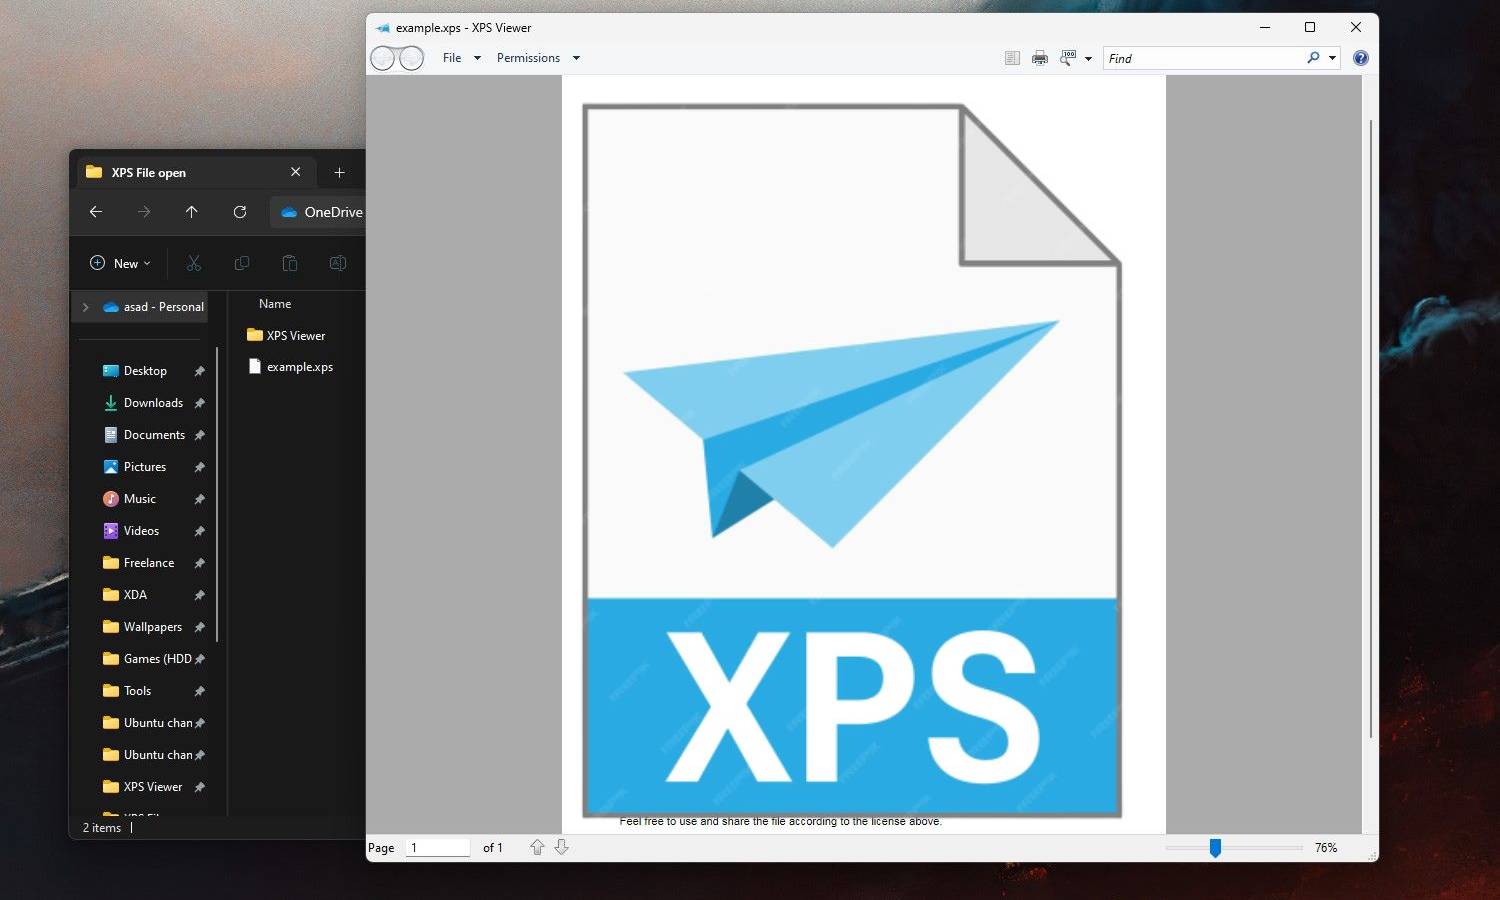Open XPS Viewer Help with the question mark icon
The width and height of the screenshot is (1500, 900).
tap(1361, 57)
